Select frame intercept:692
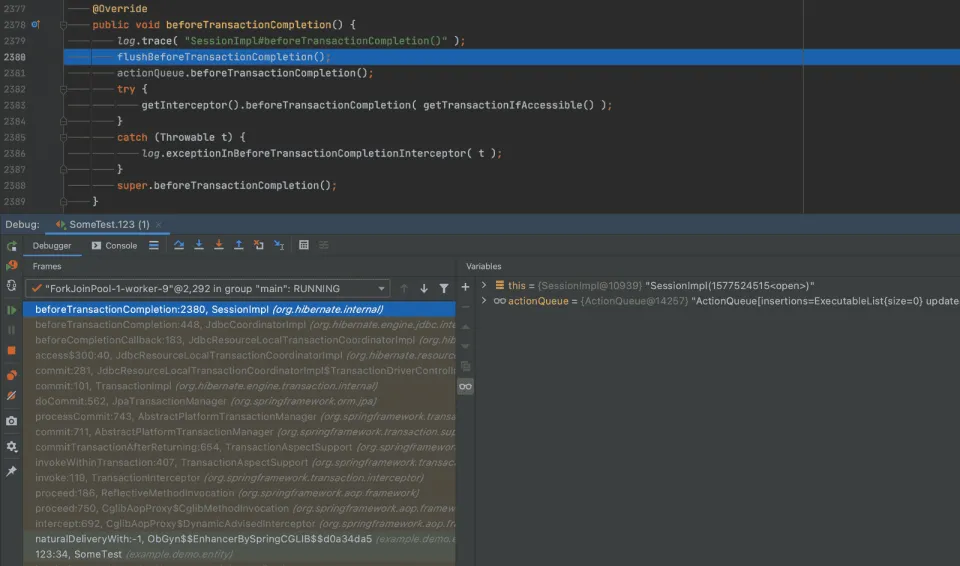The width and height of the screenshot is (960, 566). click(x=239, y=524)
